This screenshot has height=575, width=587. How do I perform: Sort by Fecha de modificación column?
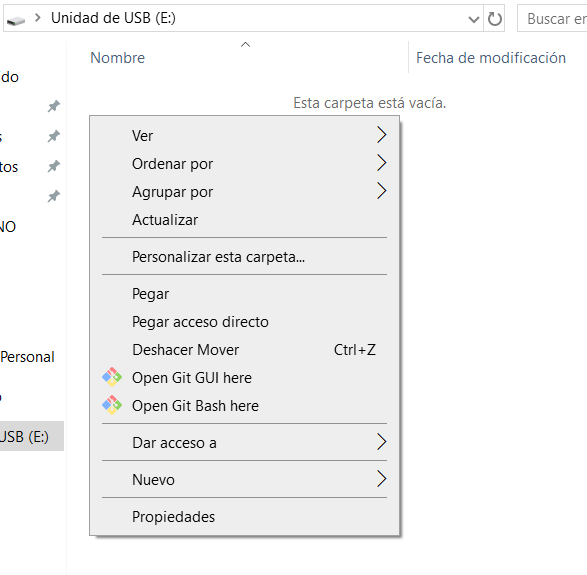tap(491, 58)
